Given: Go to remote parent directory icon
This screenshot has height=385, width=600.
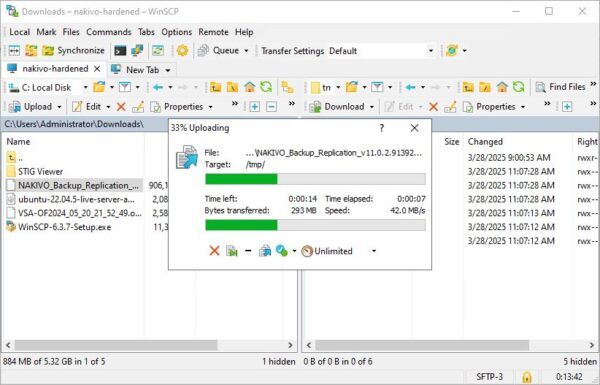Looking at the screenshot, I should pyautogui.click(x=468, y=87).
